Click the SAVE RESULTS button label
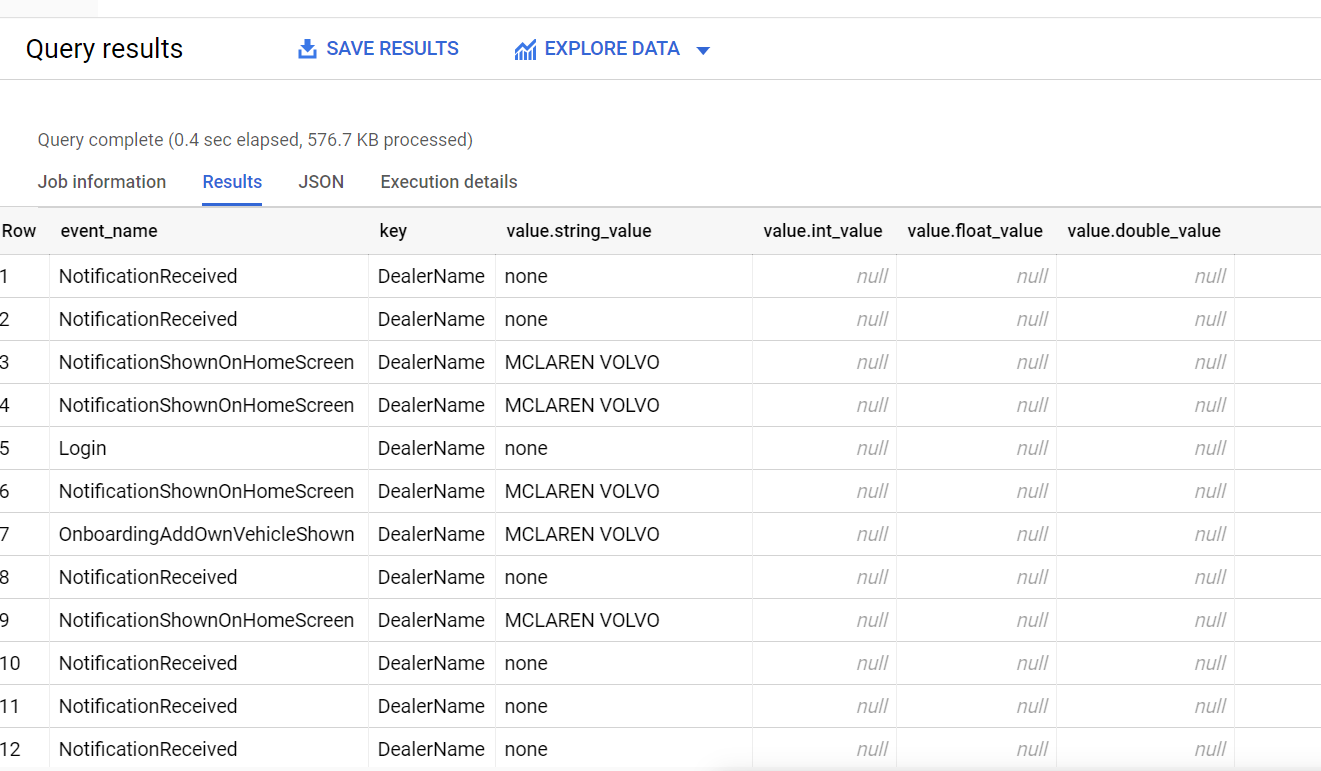Viewport: 1321px width, 771px height. [x=393, y=49]
